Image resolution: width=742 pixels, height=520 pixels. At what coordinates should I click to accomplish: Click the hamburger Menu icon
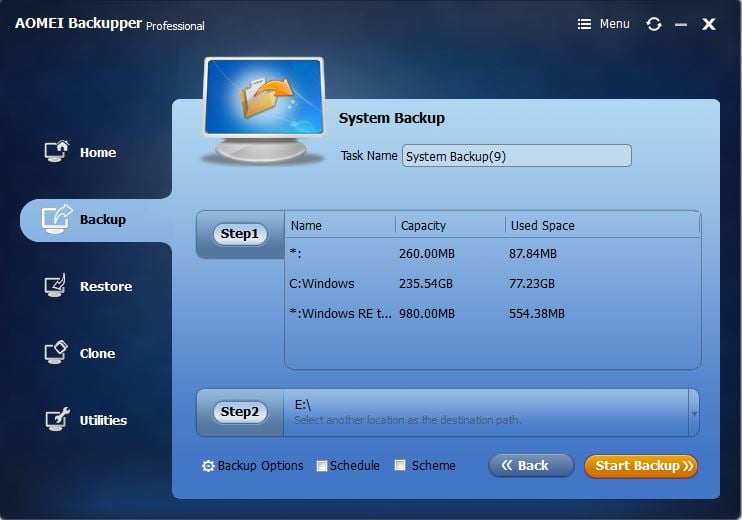(584, 24)
